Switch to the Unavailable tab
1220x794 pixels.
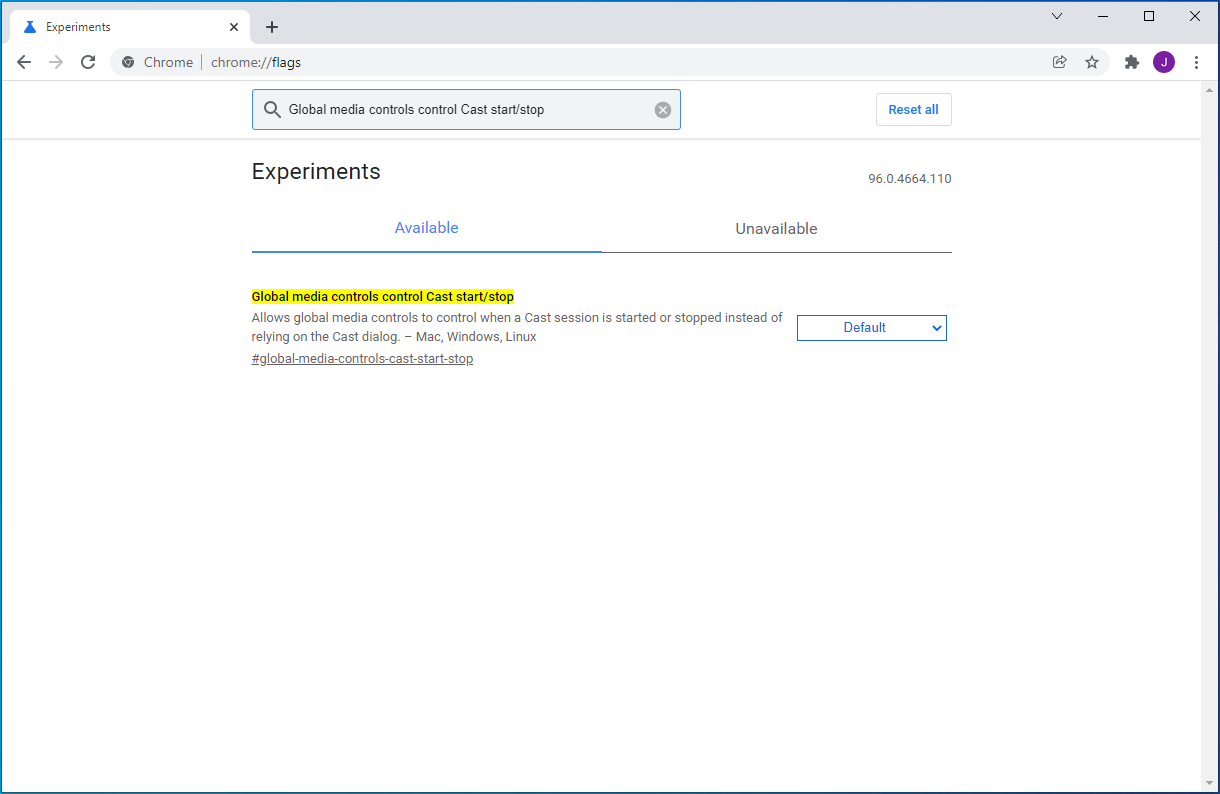point(776,229)
